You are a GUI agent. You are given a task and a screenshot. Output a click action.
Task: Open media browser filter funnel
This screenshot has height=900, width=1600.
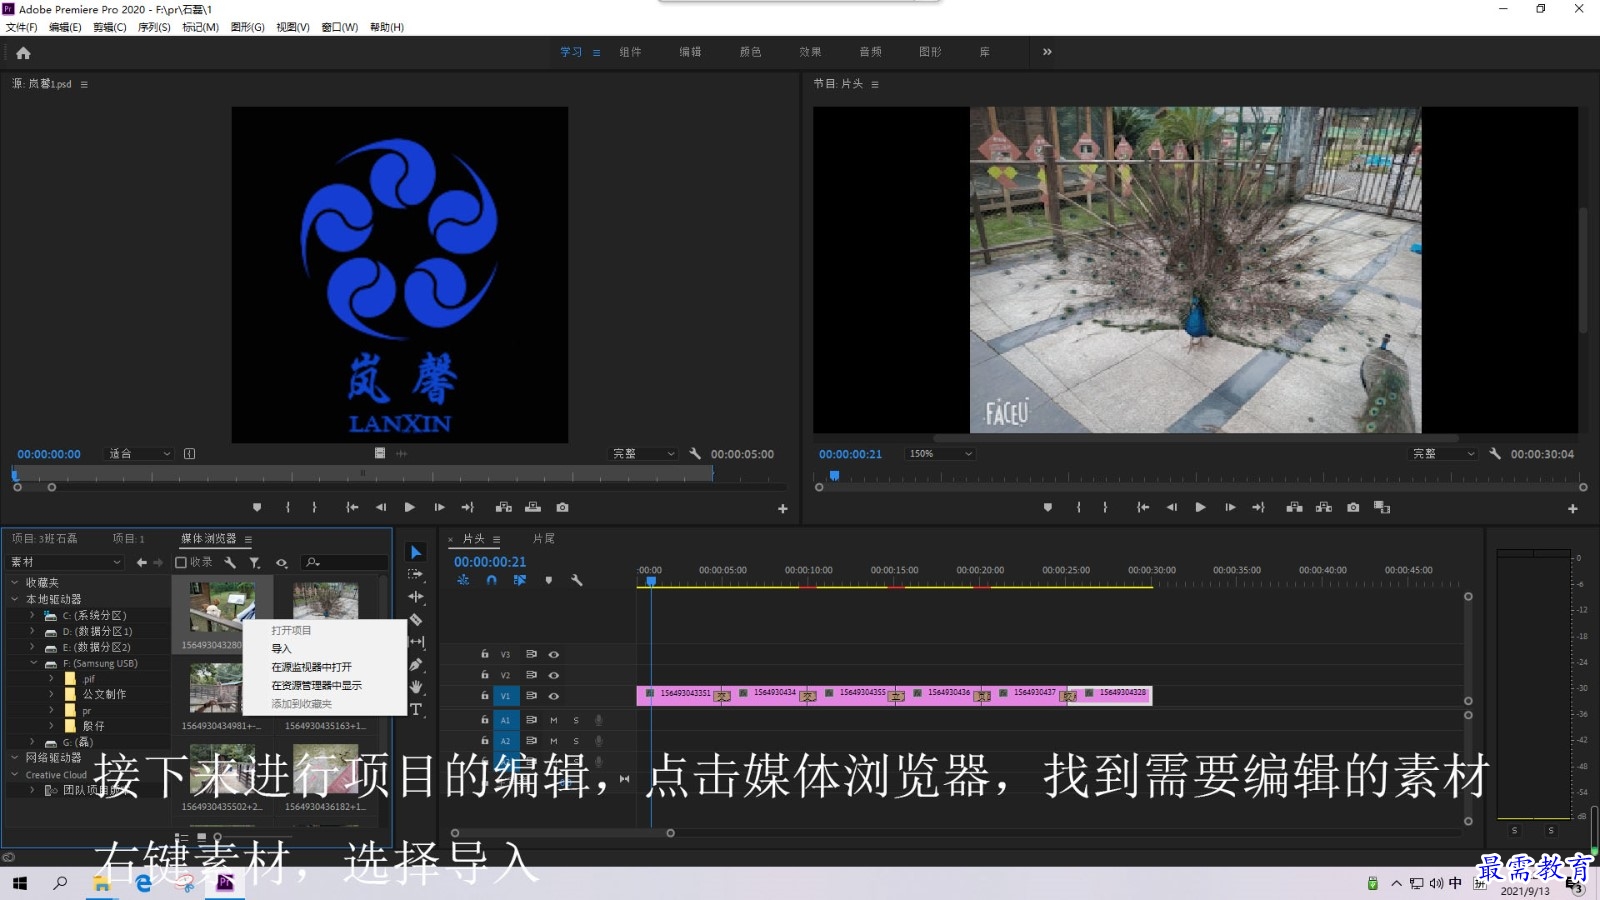click(x=255, y=563)
